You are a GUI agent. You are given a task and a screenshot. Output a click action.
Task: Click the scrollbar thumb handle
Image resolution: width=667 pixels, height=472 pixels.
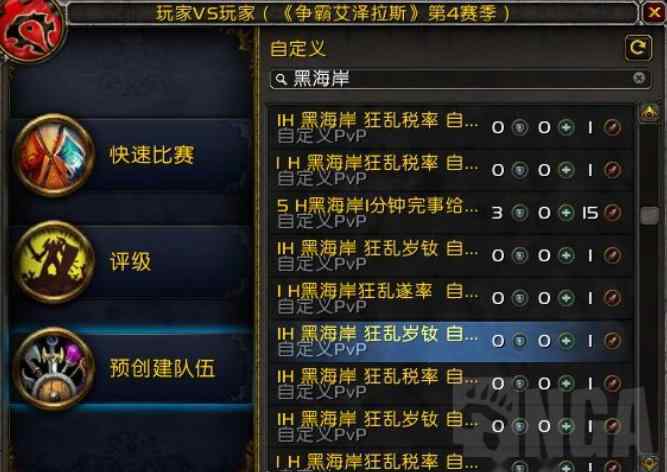tap(649, 215)
